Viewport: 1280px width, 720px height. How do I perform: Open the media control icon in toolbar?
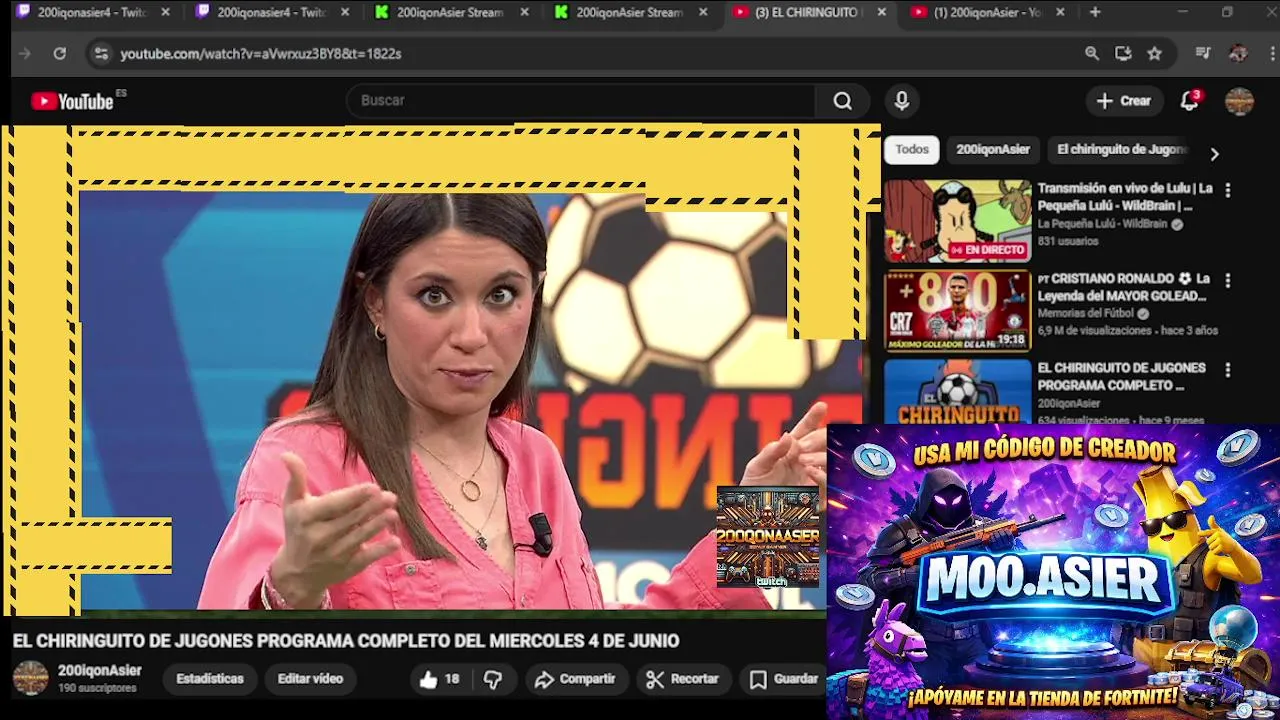coord(1203,54)
